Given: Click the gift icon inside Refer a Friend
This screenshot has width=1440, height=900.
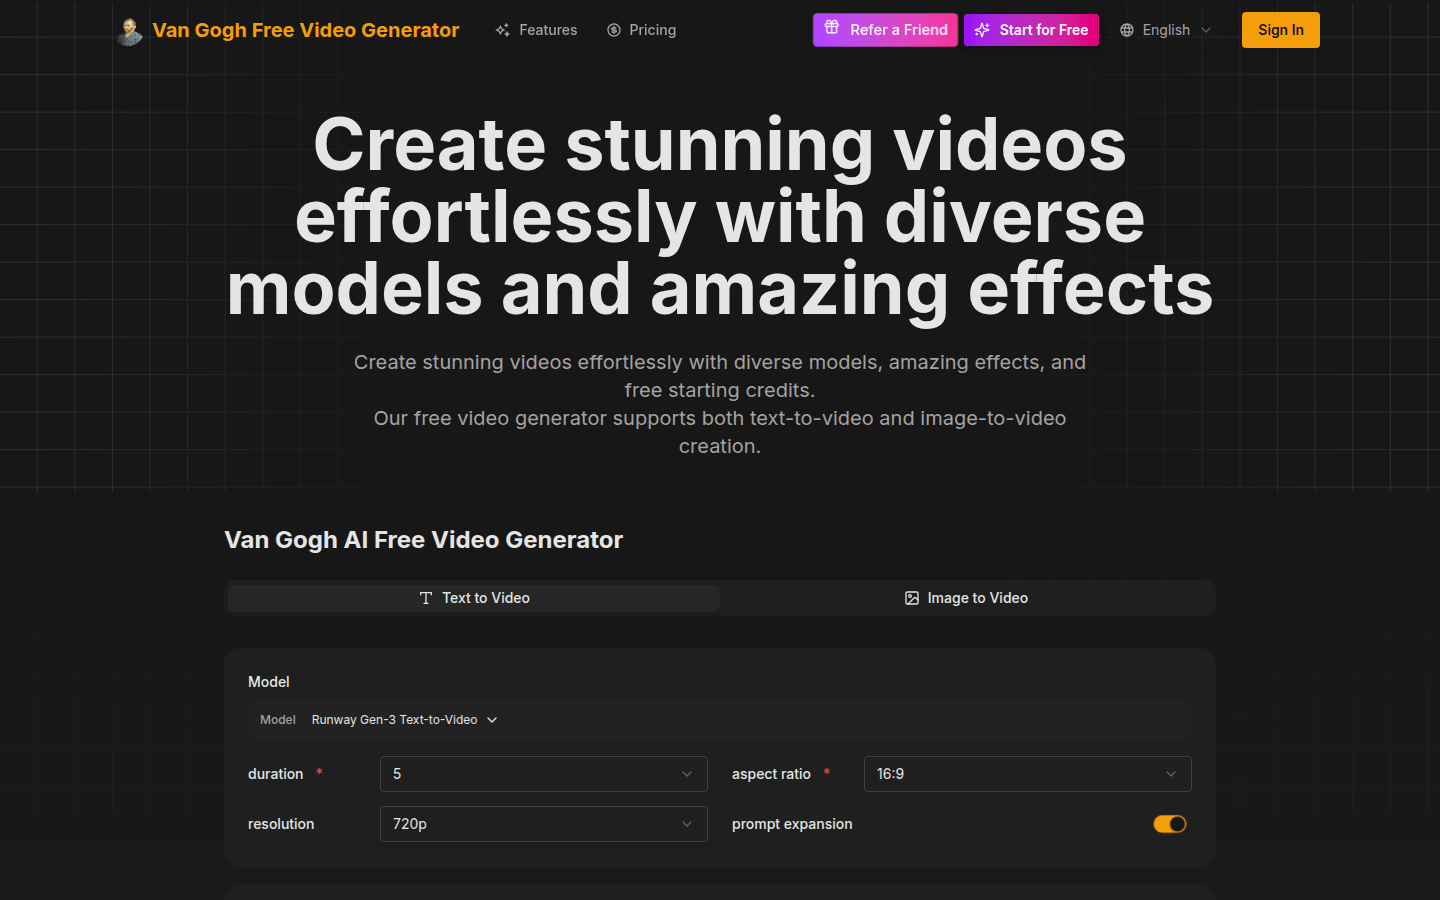Looking at the screenshot, I should (833, 30).
